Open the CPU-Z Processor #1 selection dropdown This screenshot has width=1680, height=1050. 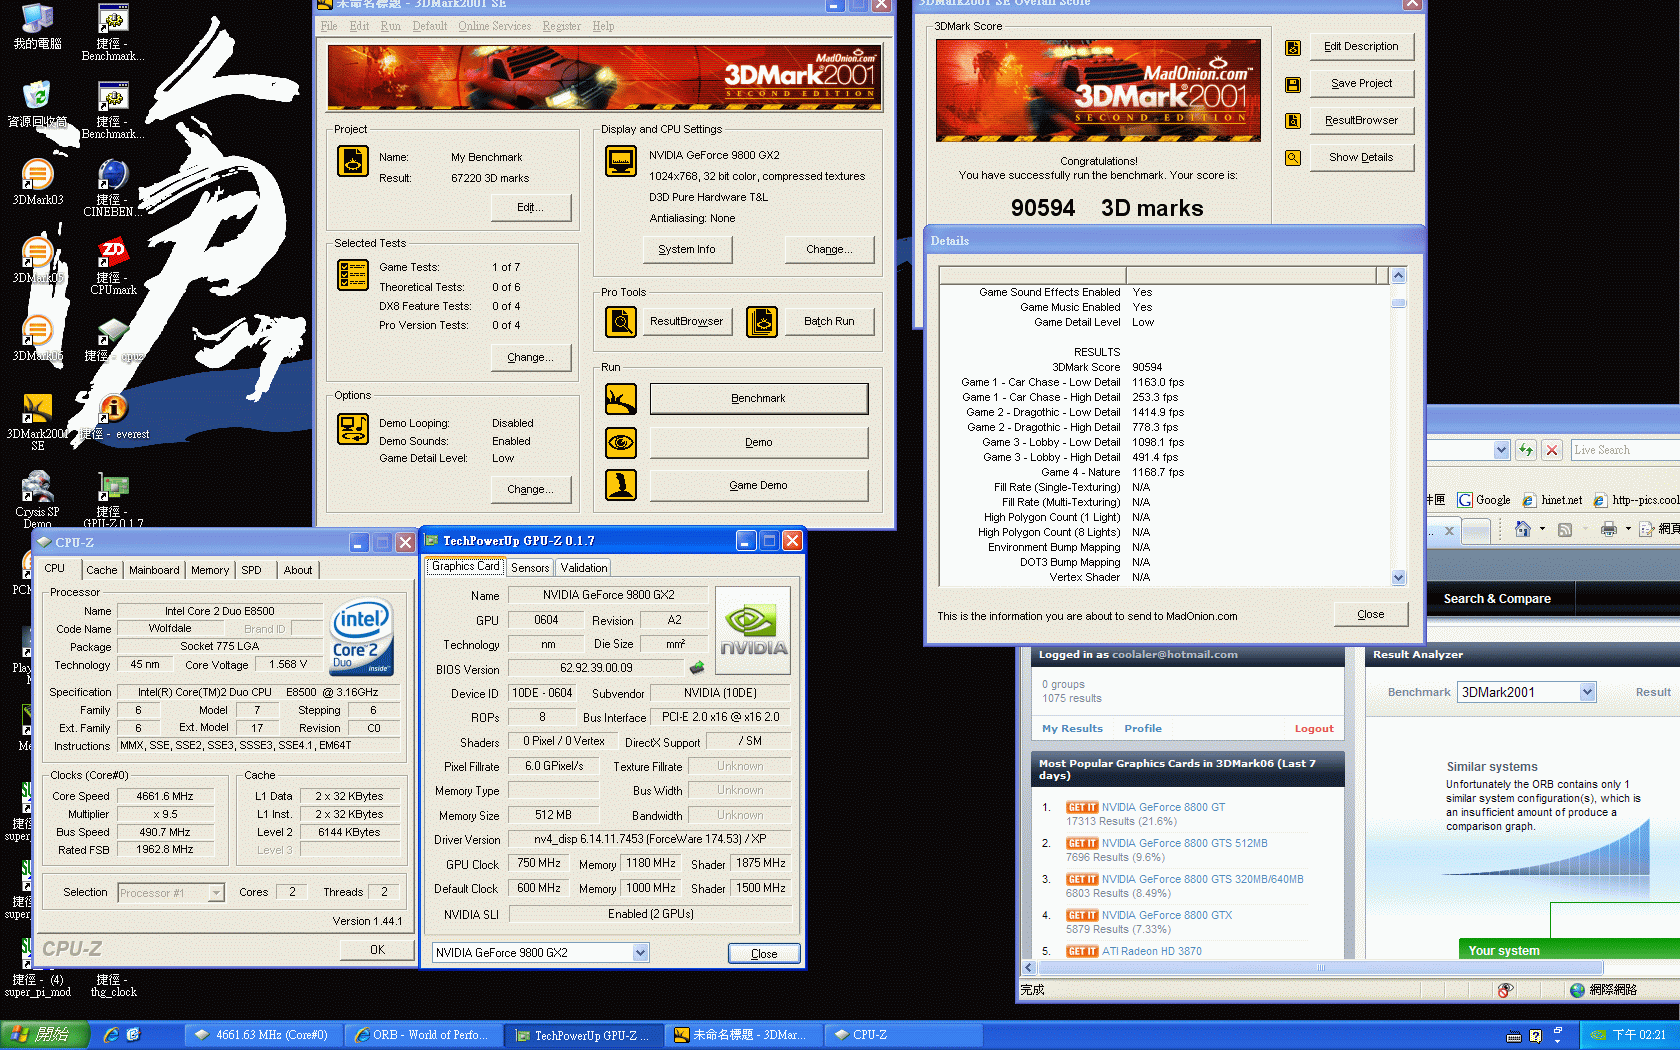[x=216, y=892]
